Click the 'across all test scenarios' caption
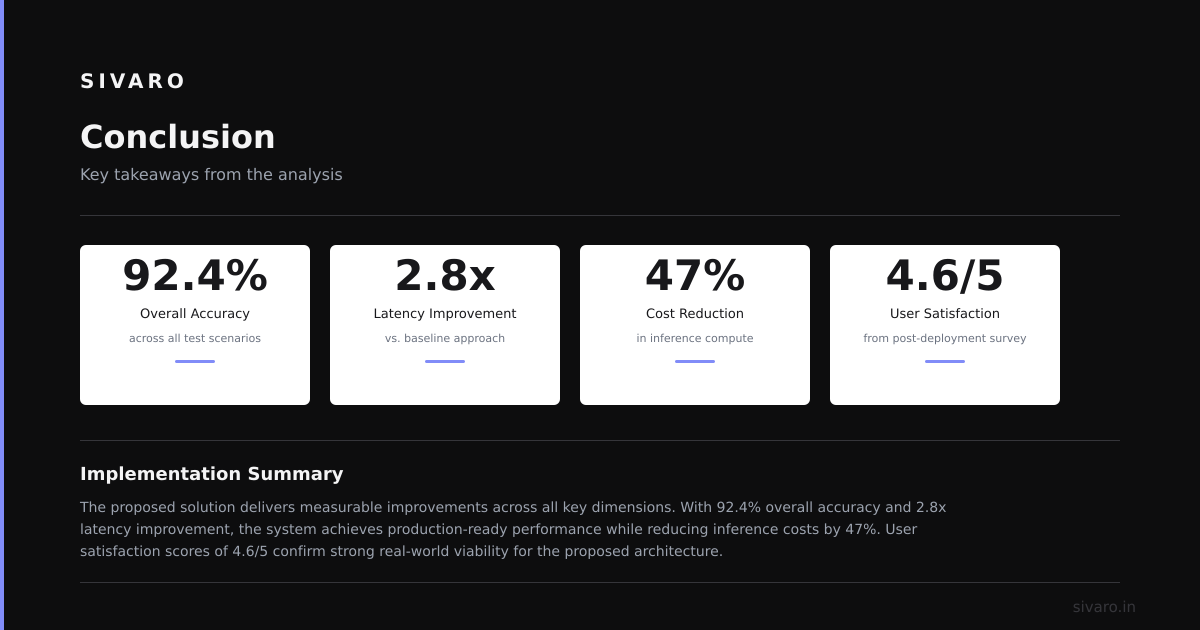Screen dimensions: 1200x630 coord(195,338)
